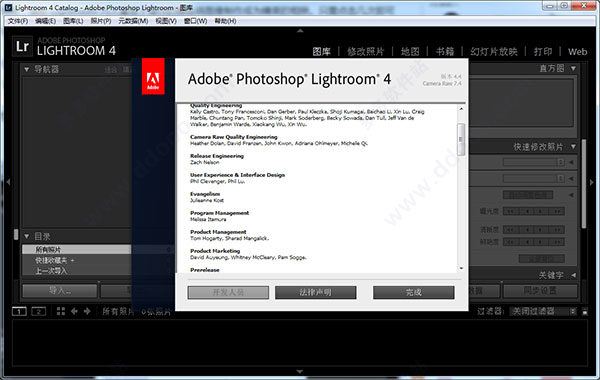600x380 pixels.
Task: Click the credits scrollbar down arrow
Action: tap(461, 269)
